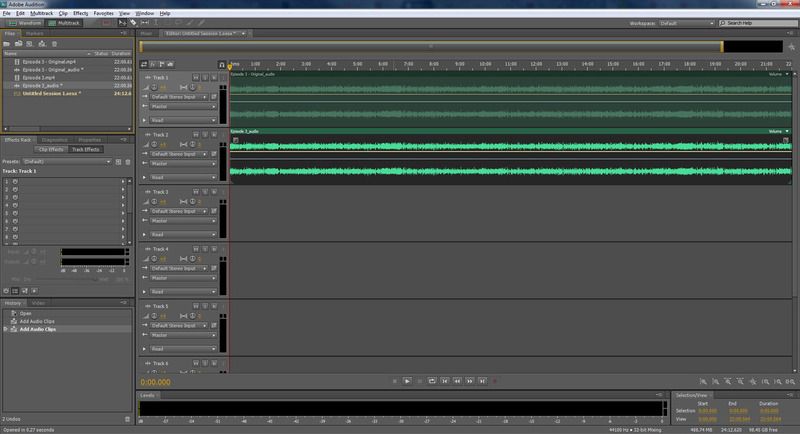
Task: Open Track 1 Read automation mode dropdown
Action: (183, 120)
